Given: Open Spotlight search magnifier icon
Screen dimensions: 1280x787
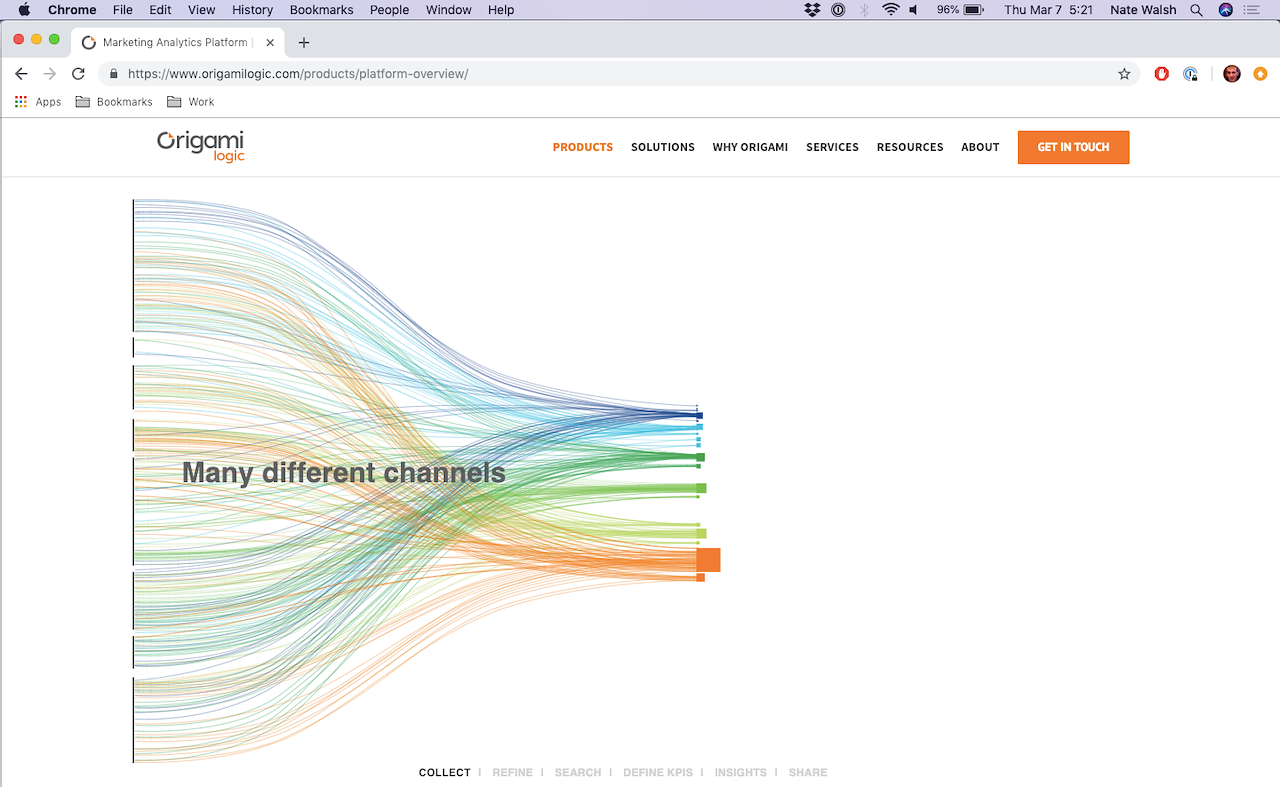Looking at the screenshot, I should (x=1196, y=10).
